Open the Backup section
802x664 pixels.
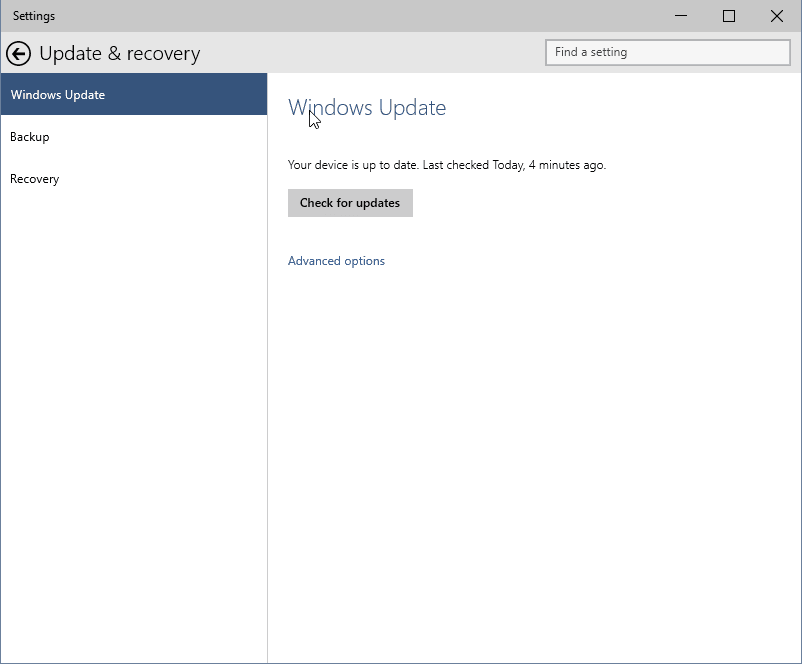133,137
